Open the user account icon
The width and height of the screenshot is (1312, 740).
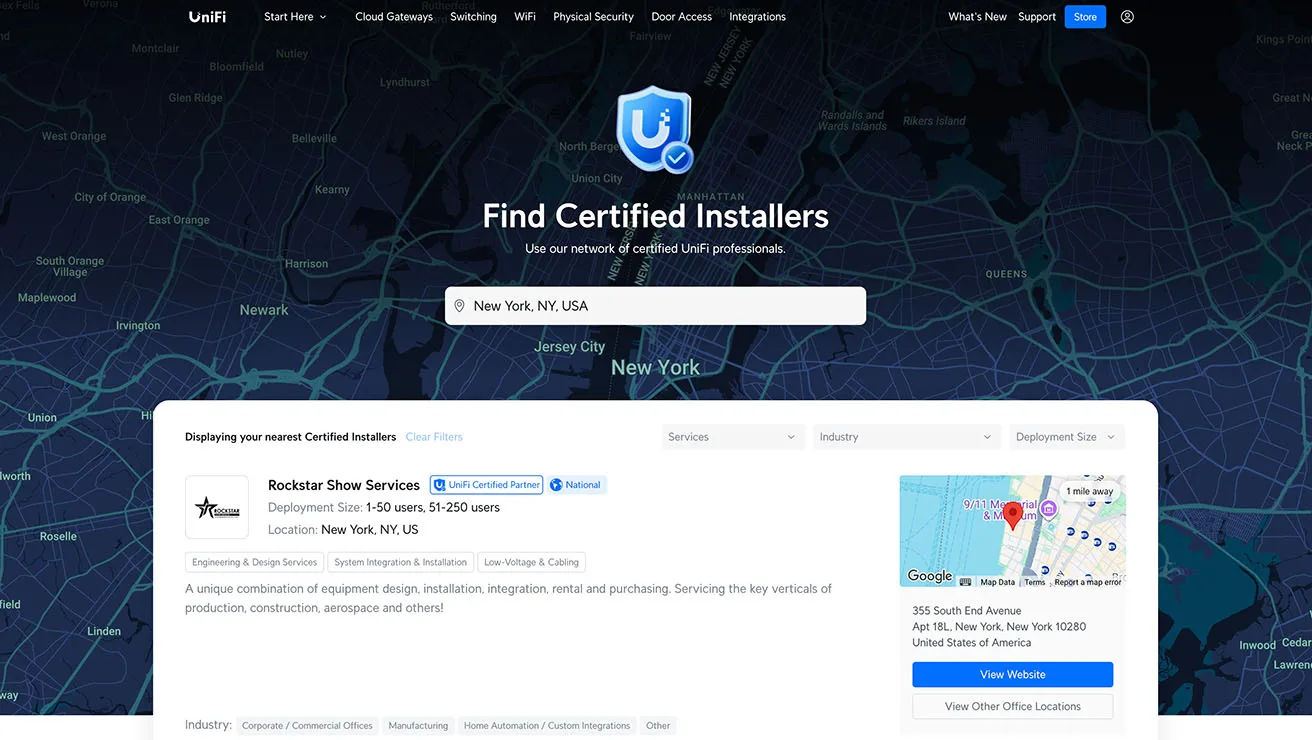pyautogui.click(x=1127, y=17)
